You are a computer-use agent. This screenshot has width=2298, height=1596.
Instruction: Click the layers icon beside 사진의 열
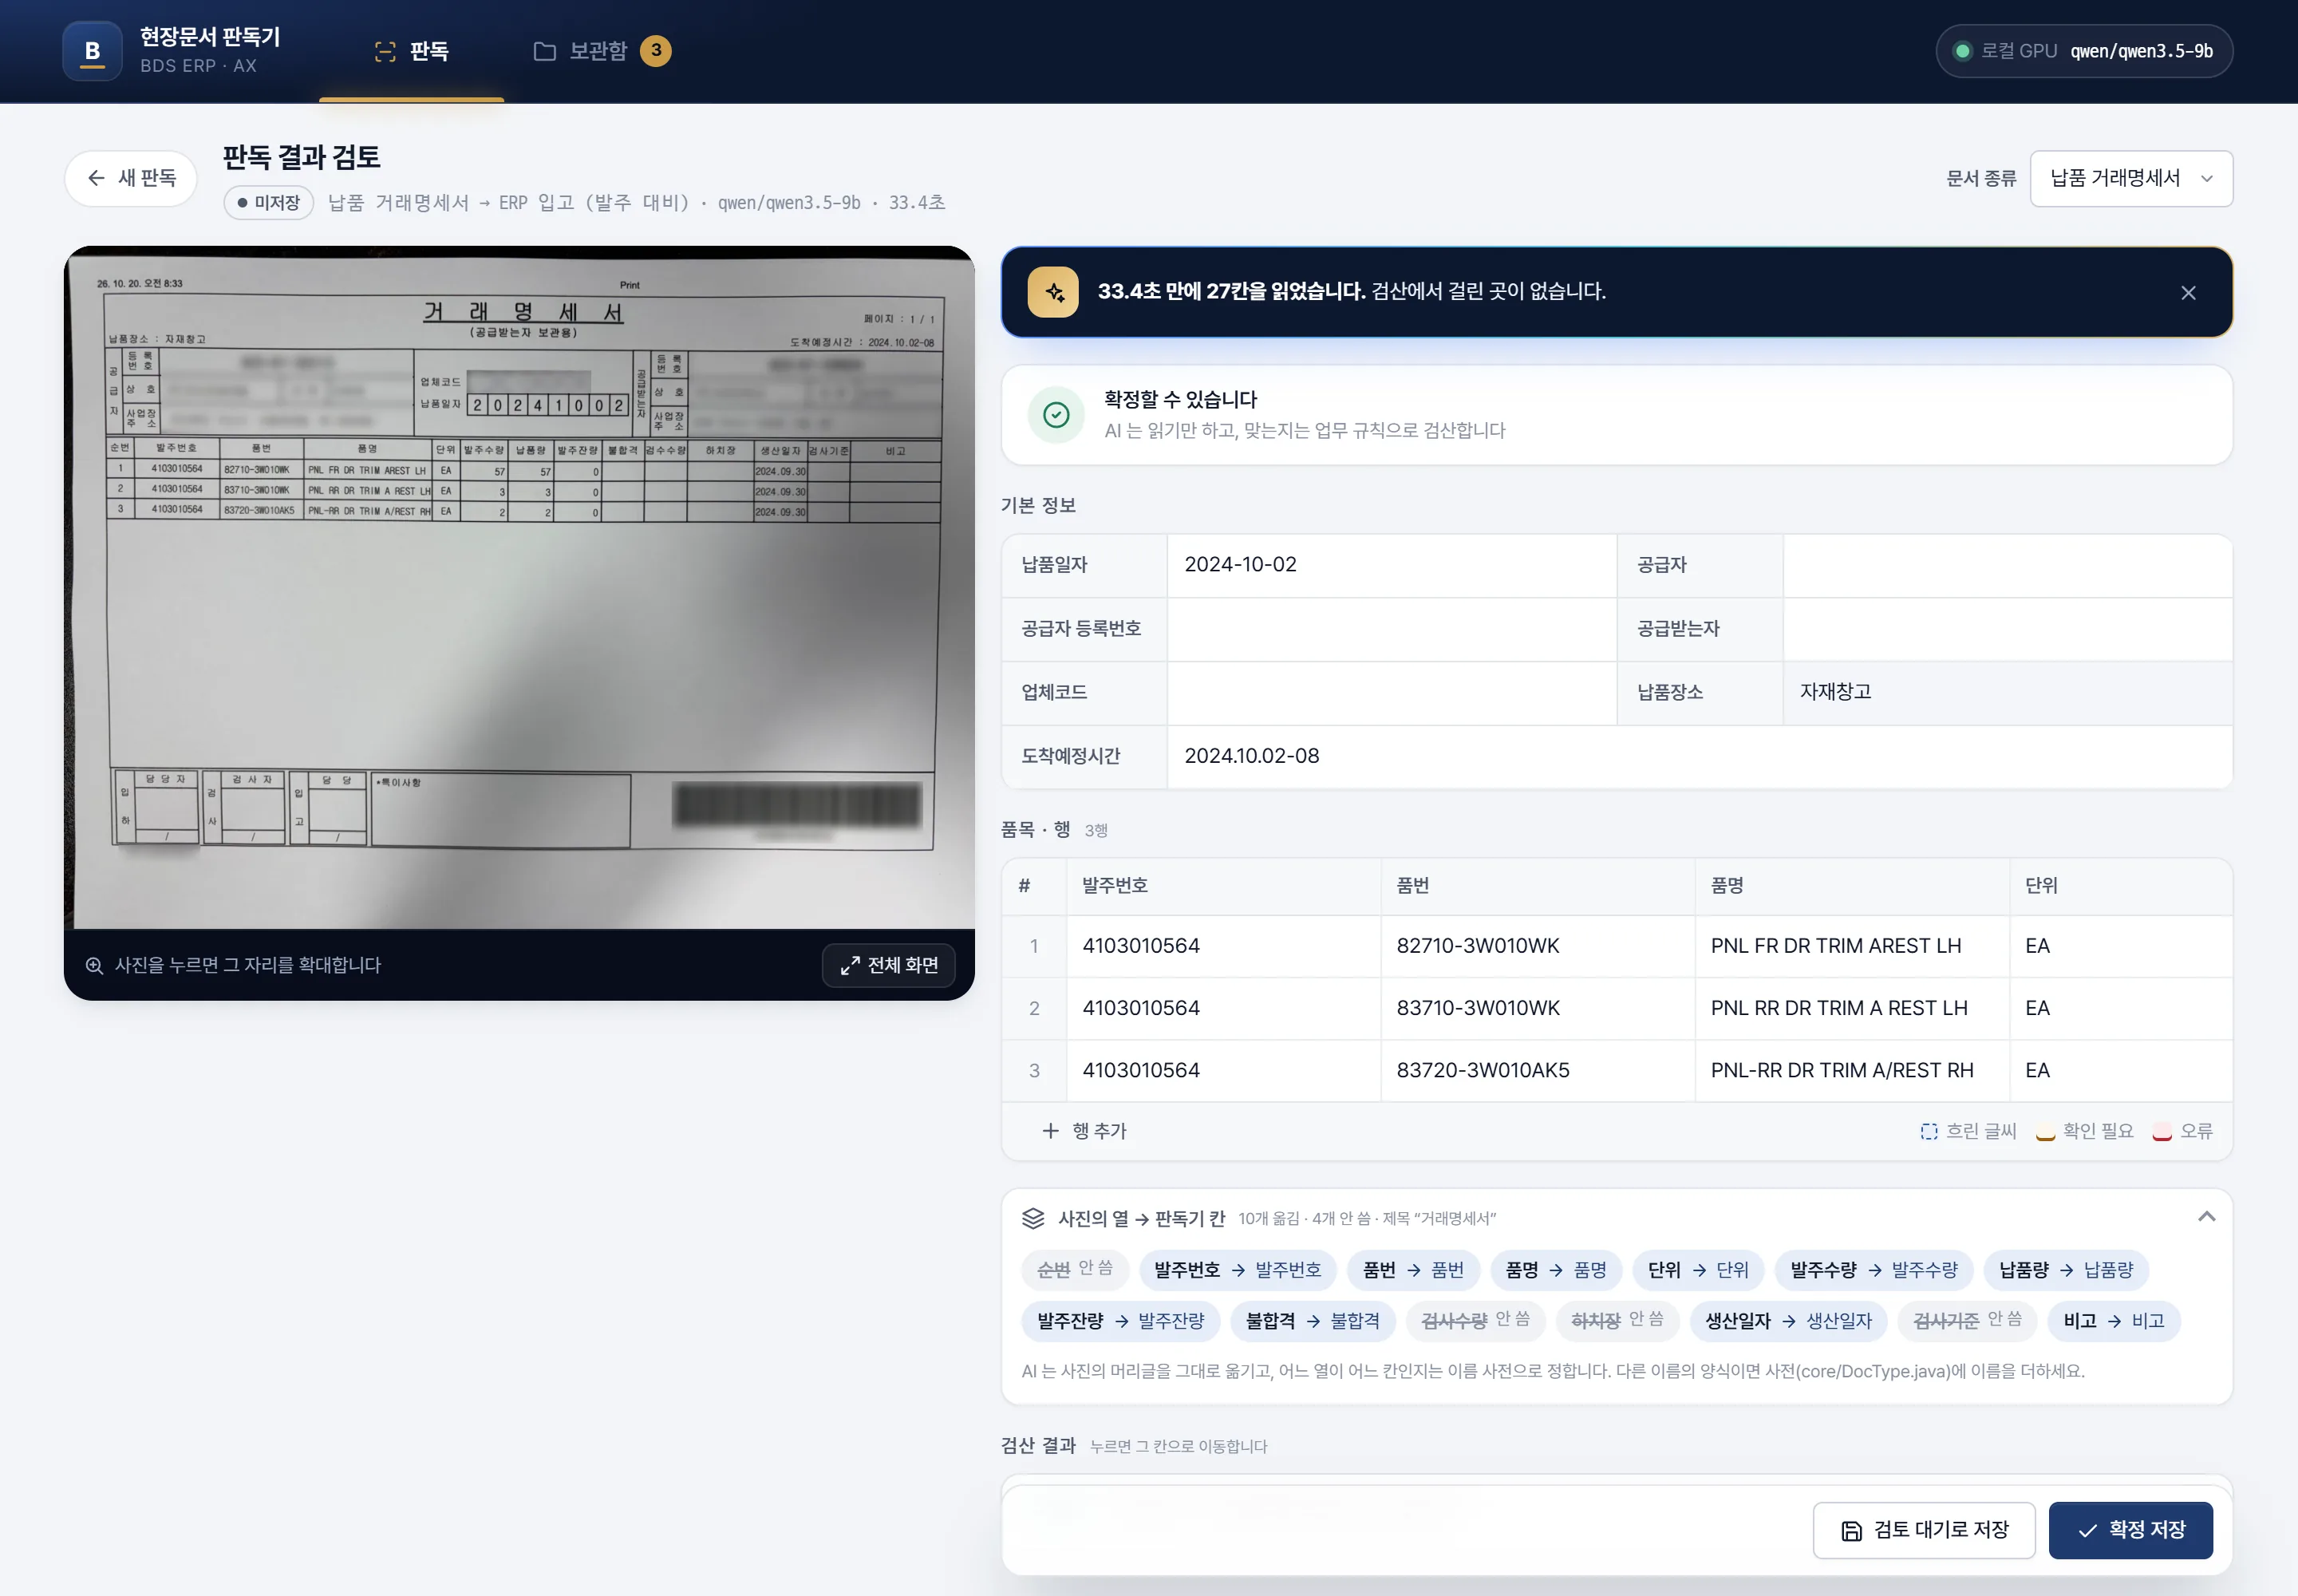click(x=1033, y=1218)
